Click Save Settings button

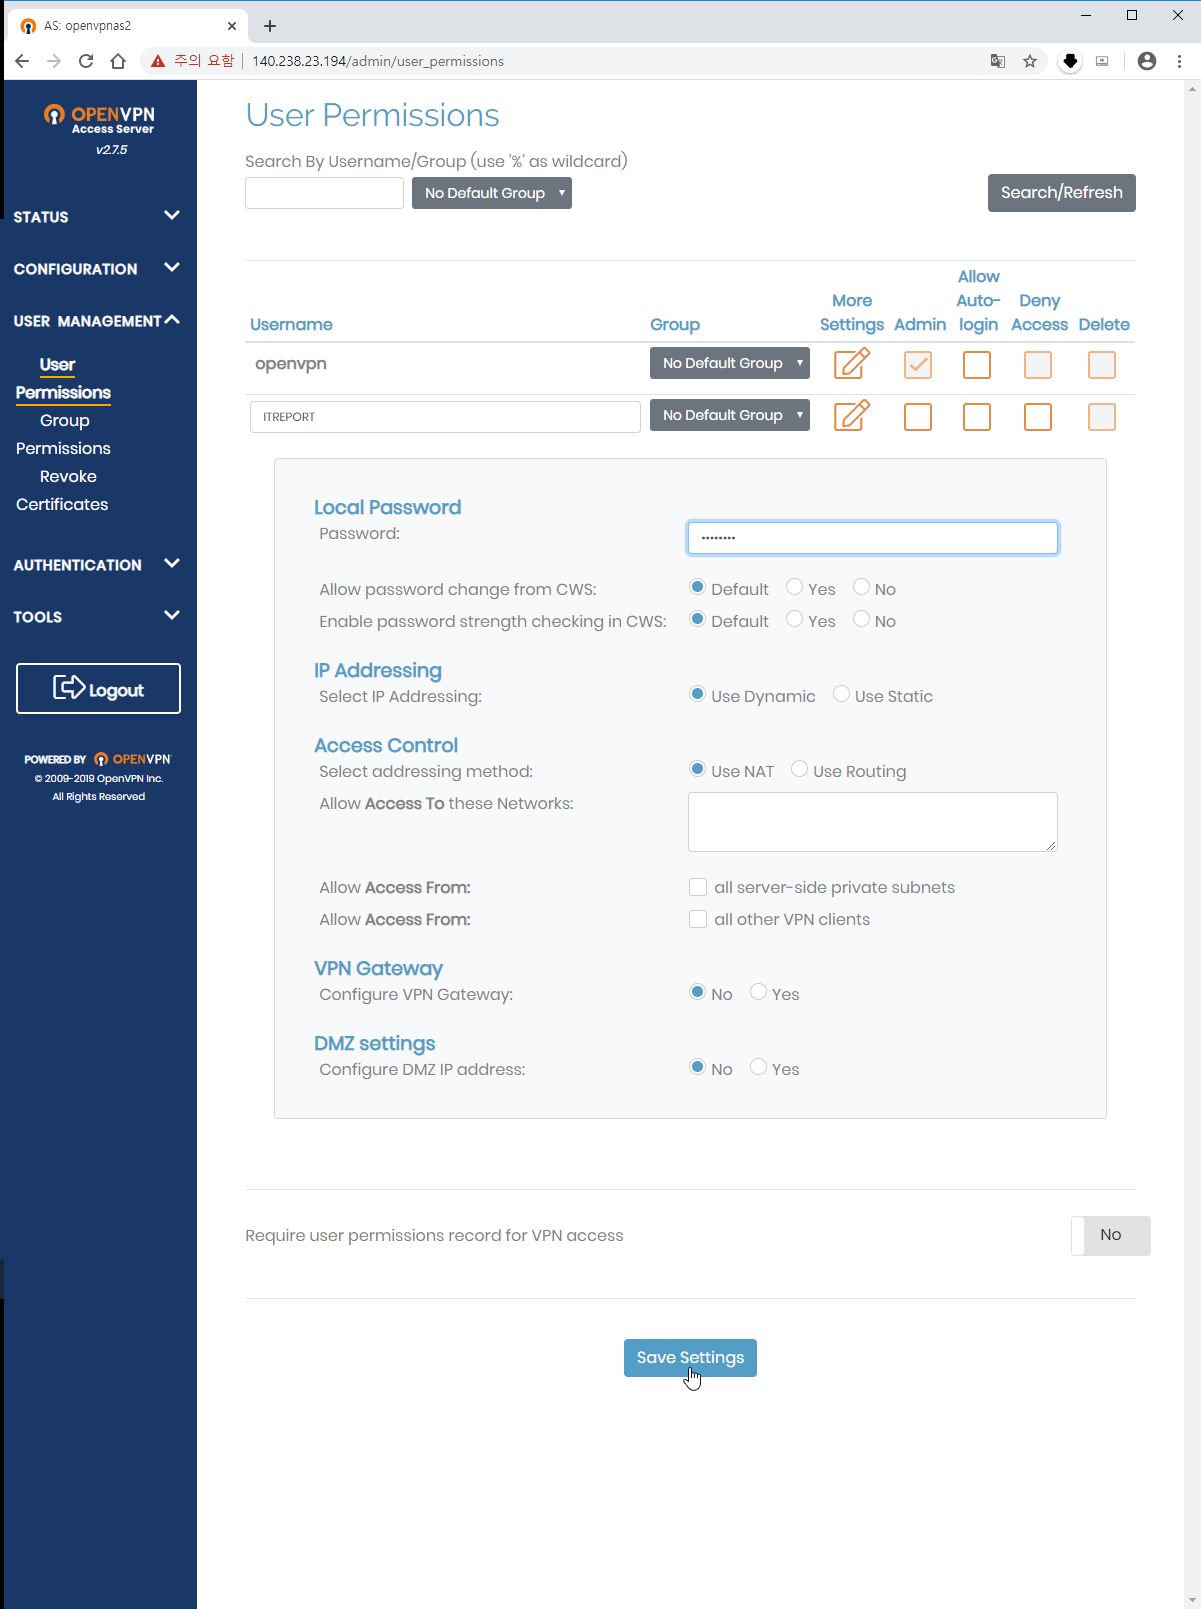[690, 1358]
